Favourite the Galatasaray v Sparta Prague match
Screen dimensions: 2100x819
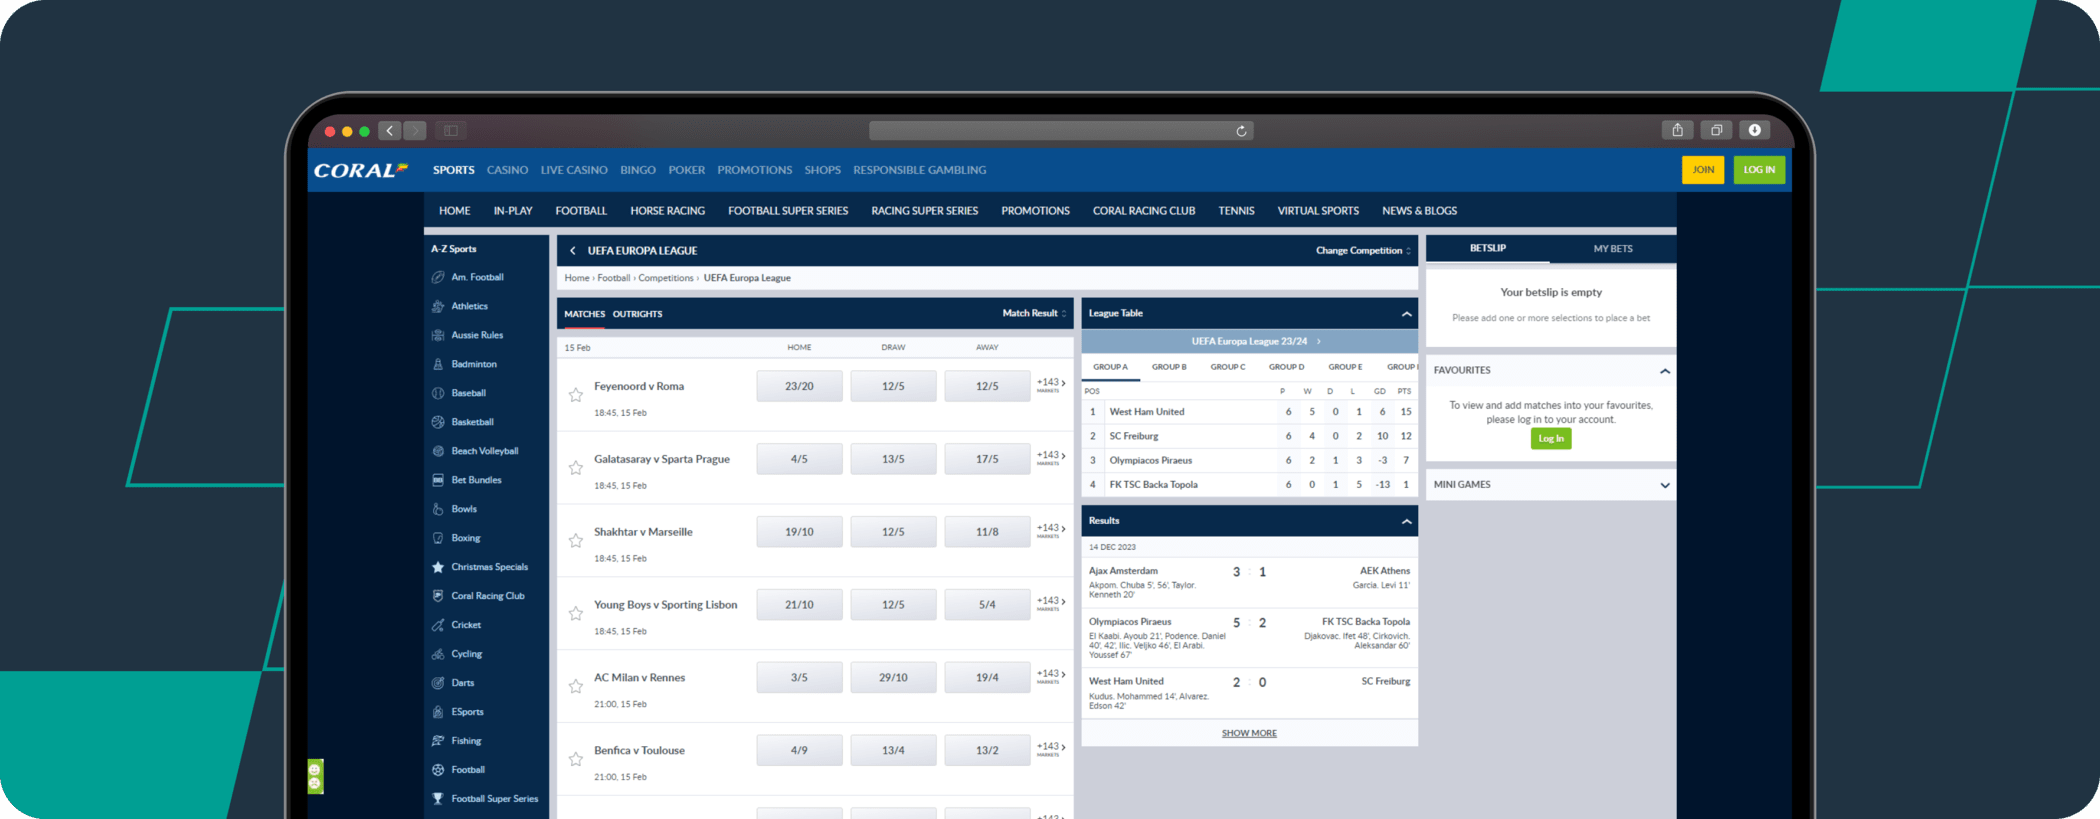576,468
